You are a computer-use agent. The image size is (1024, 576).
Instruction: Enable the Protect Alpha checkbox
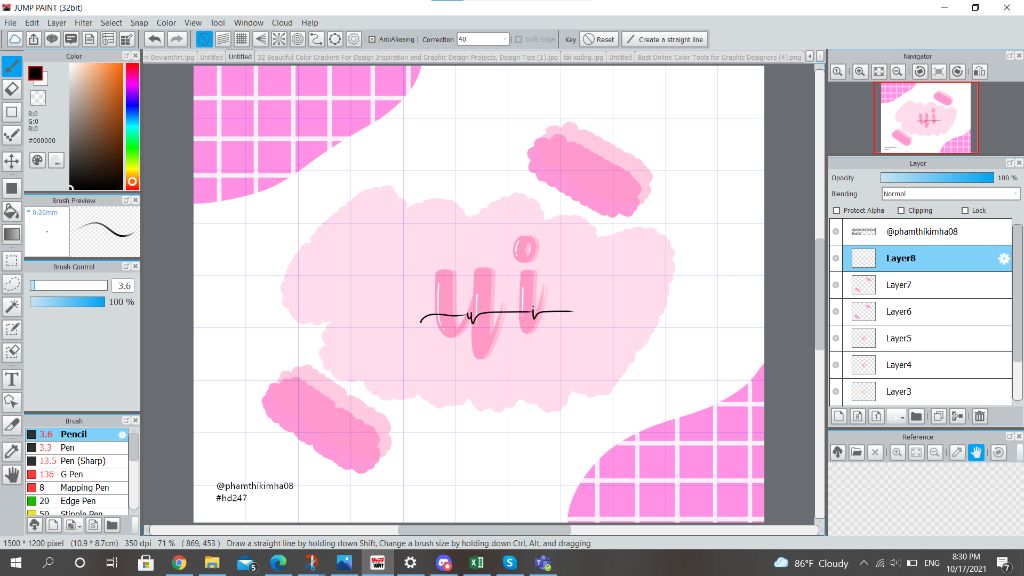click(x=837, y=210)
